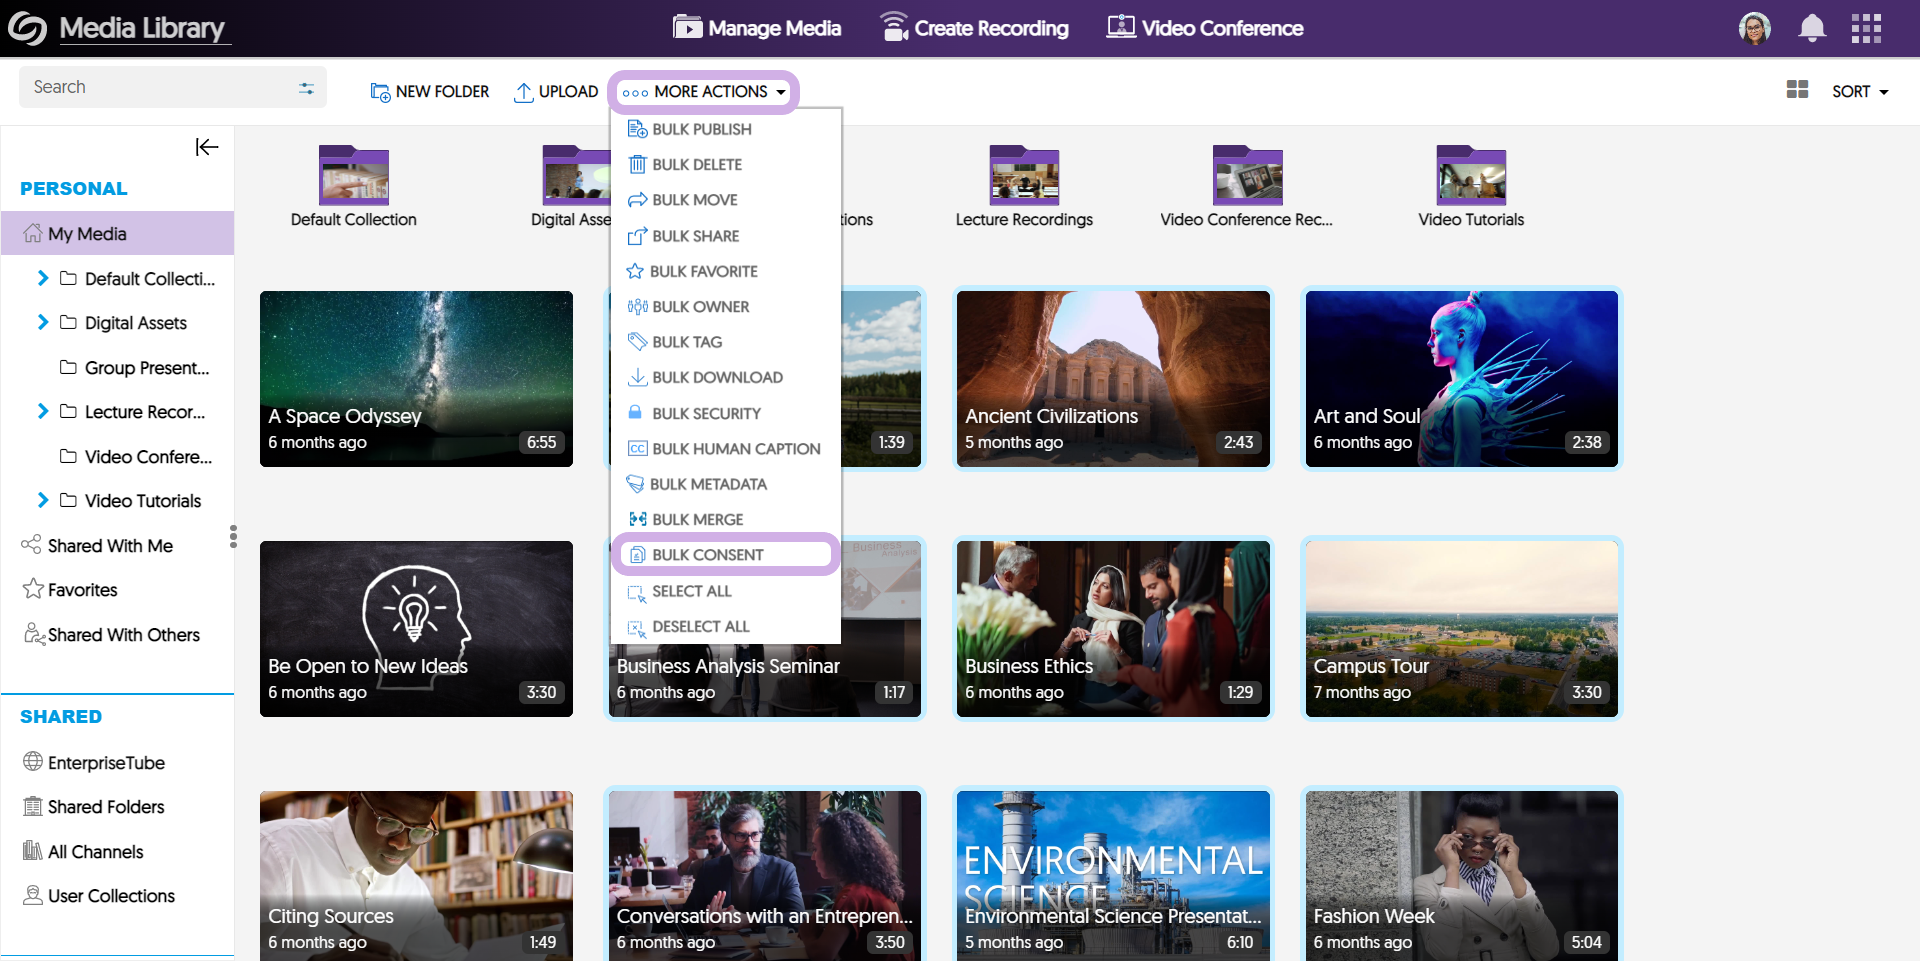Open the Sort dropdown
Viewport: 1920px width, 961px height.
[1859, 92]
